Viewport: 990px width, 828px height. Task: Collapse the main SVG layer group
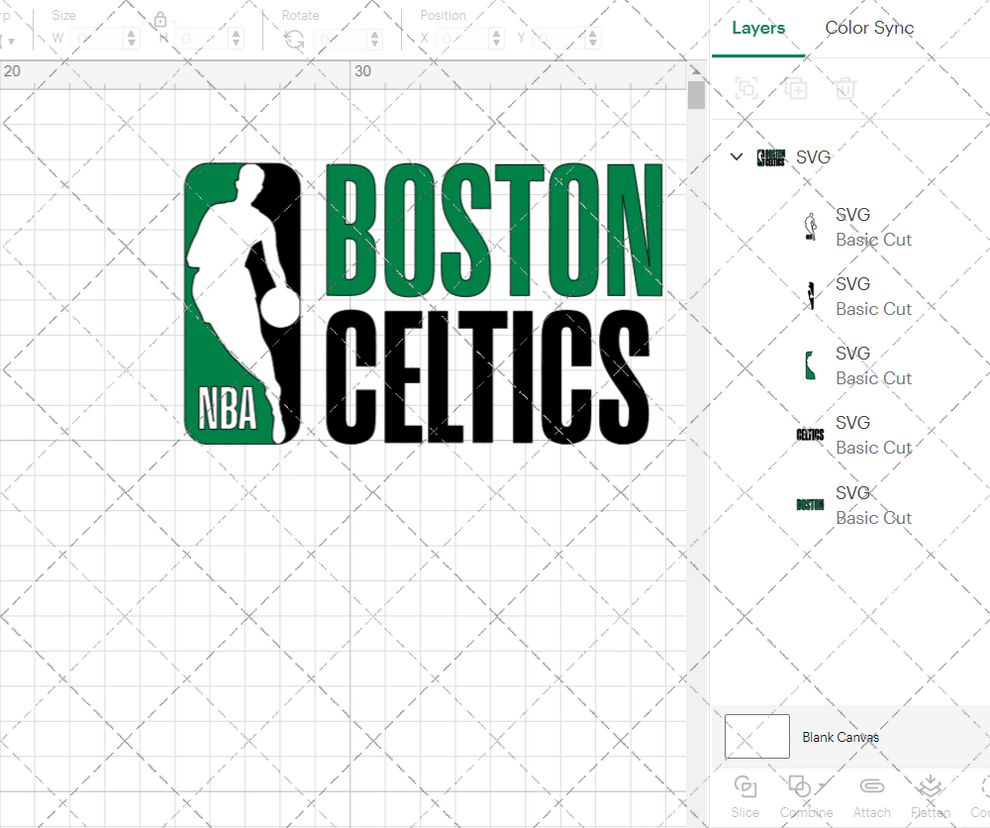pyautogui.click(x=737, y=157)
